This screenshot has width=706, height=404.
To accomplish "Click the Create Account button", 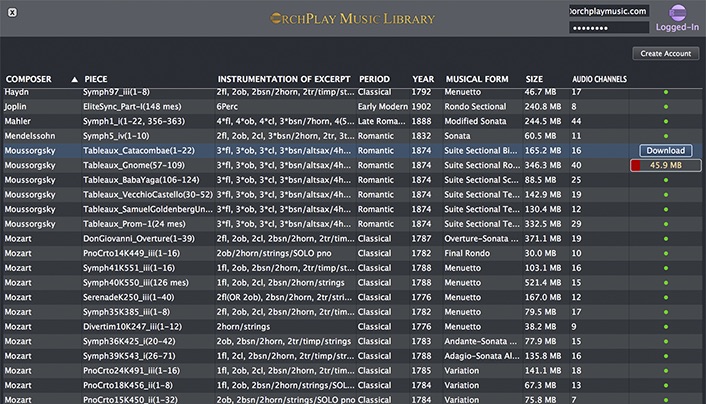I will [x=665, y=54].
